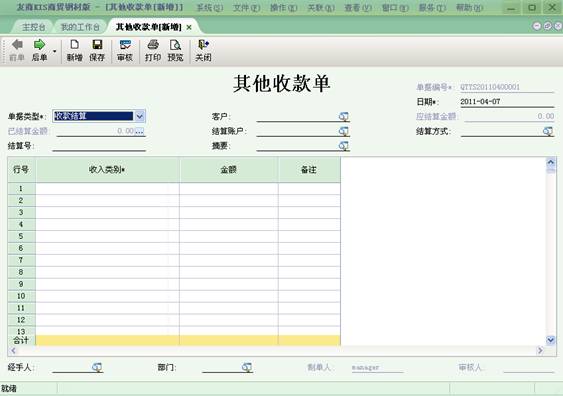This screenshot has width=563, height=396.
Task: Click the 合计 total row label
Action: (x=21, y=340)
